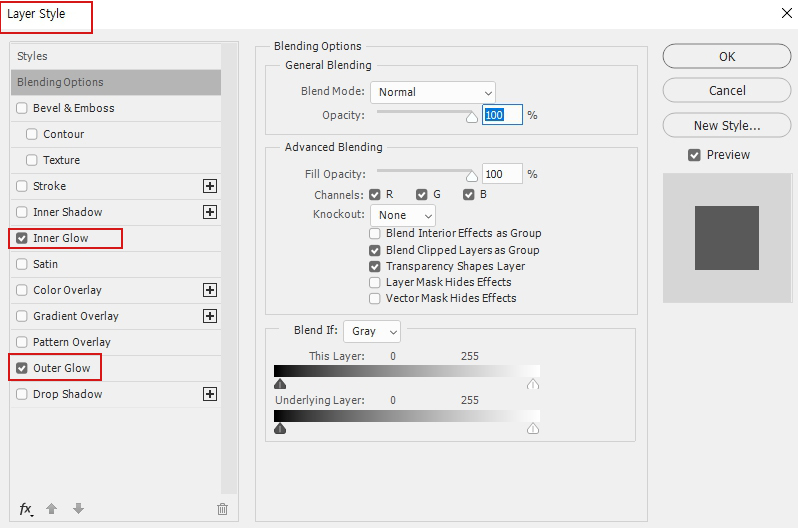Enable the Color Overlay checkbox
Viewport: 798px width, 528px height.
21,290
